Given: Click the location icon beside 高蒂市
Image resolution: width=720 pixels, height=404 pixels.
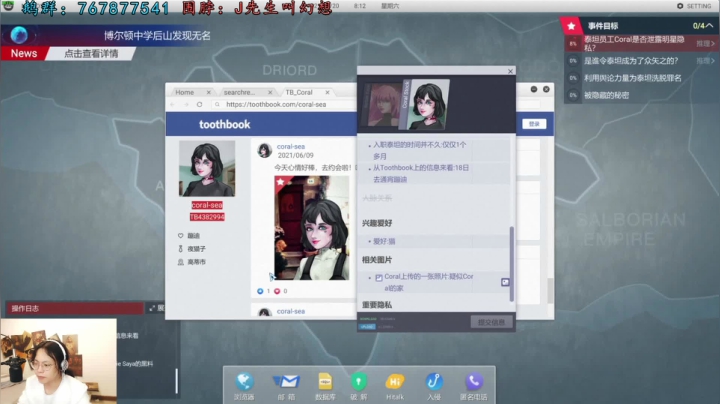Looking at the screenshot, I should click(x=180, y=262).
